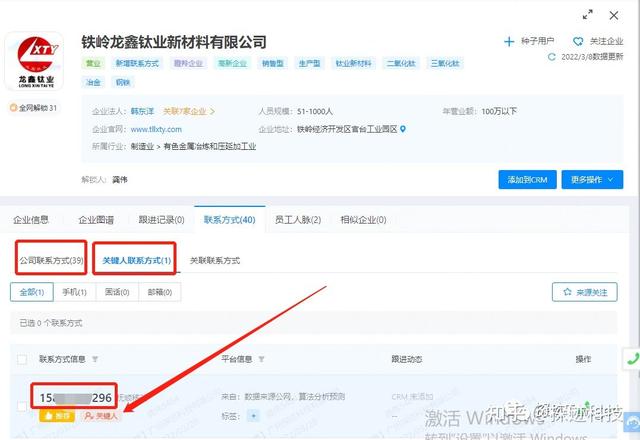This screenshot has width=640, height=440.
Task: Switch to 企业信息 tab
Action: pyautogui.click(x=31, y=220)
